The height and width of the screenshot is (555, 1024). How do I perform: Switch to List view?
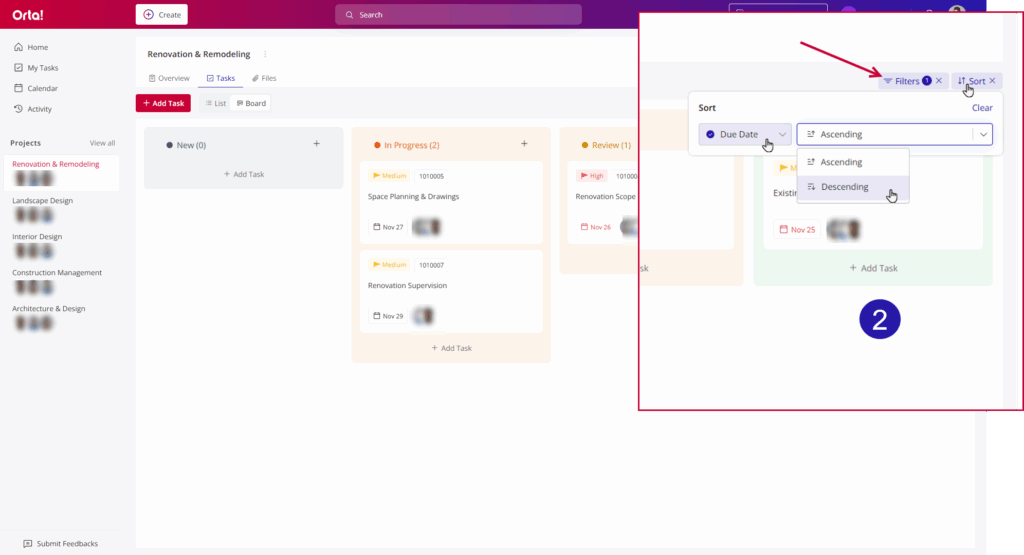(215, 103)
